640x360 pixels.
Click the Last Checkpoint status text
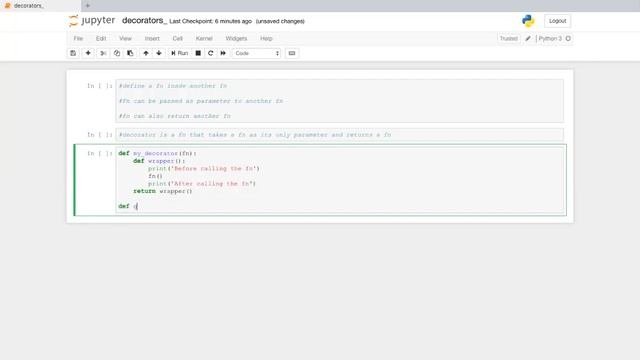coord(211,21)
